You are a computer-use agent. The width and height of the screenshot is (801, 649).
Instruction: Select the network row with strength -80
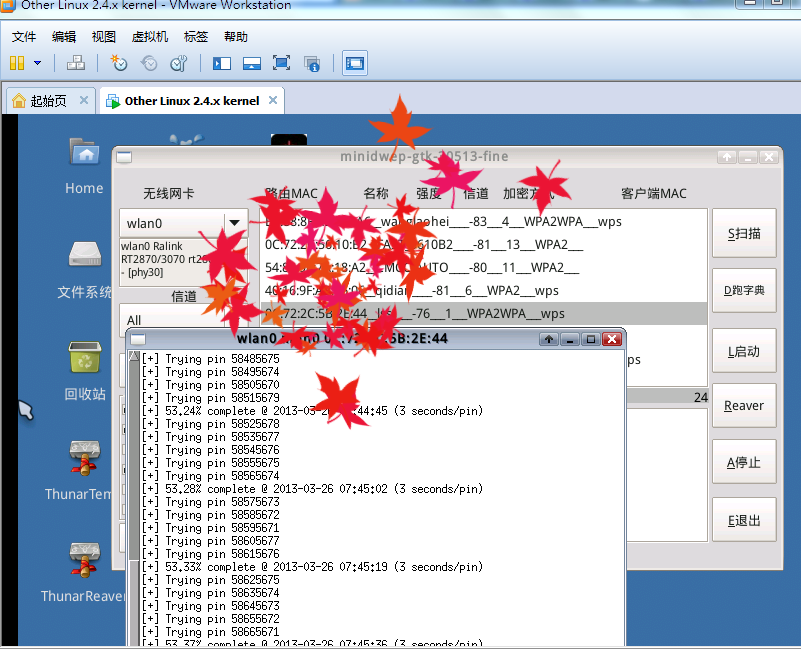[484, 267]
